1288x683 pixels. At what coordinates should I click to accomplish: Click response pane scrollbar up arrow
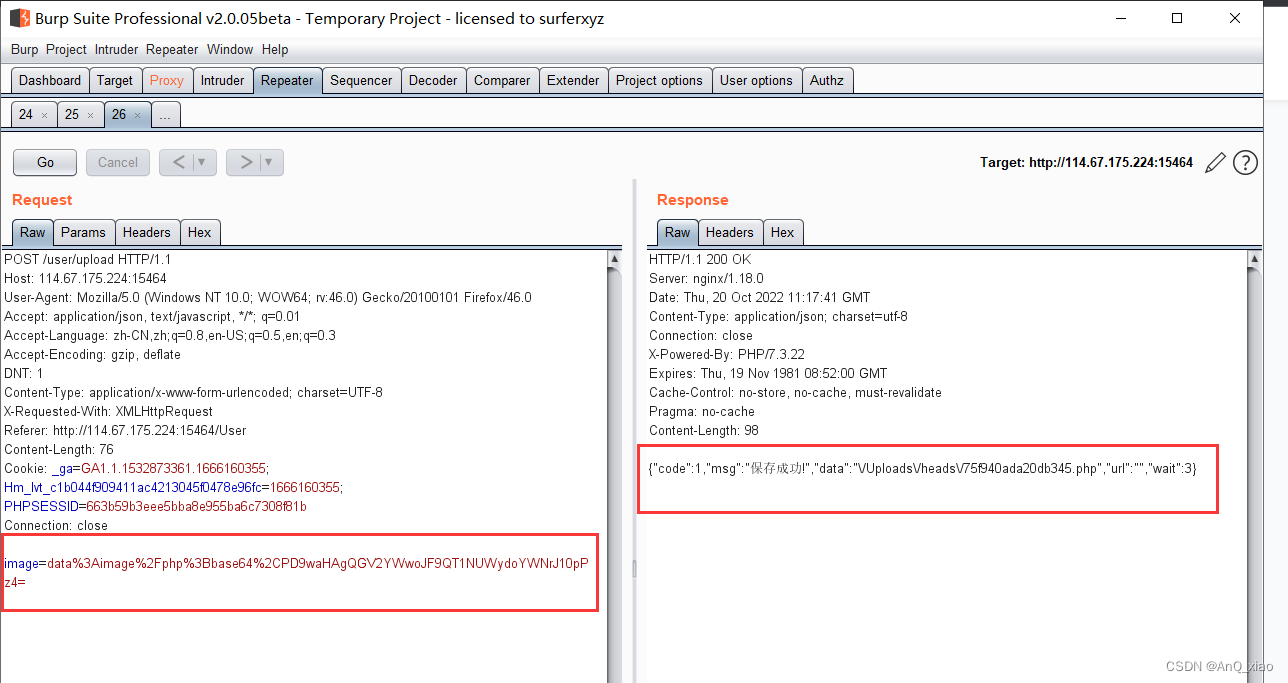(x=1255, y=259)
